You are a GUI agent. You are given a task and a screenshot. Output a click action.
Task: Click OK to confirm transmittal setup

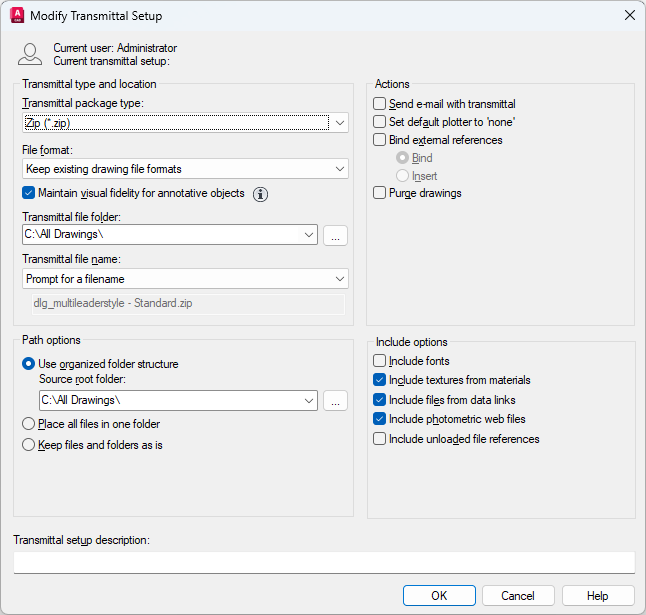[439, 596]
